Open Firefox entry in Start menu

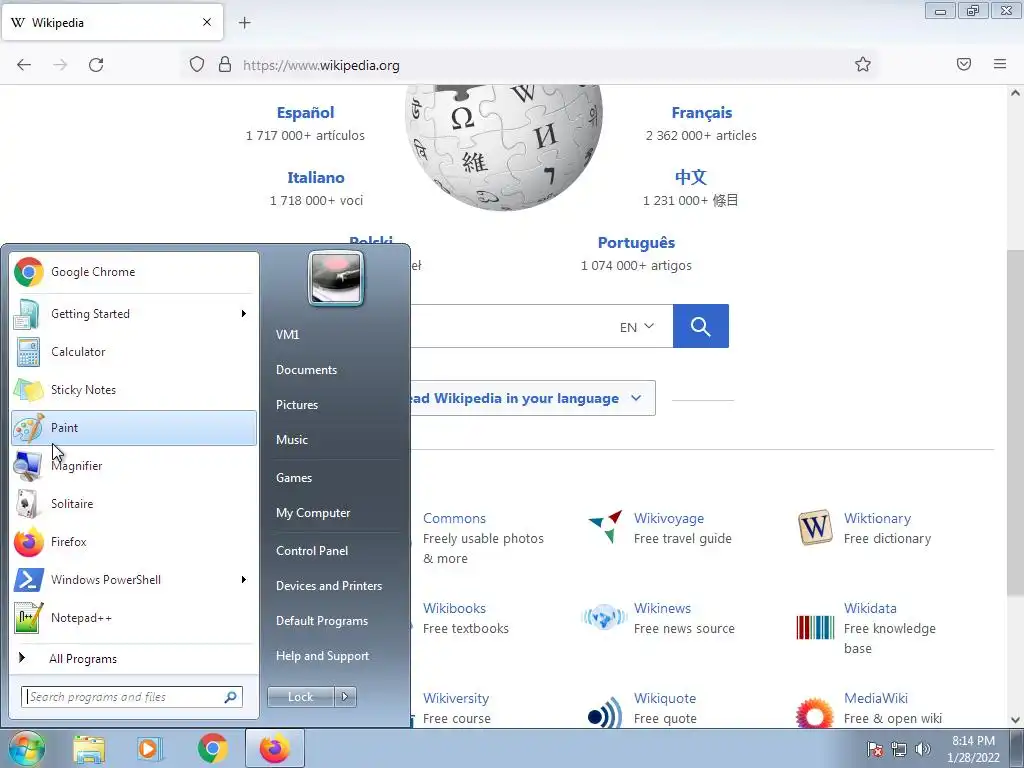pyautogui.click(x=134, y=541)
